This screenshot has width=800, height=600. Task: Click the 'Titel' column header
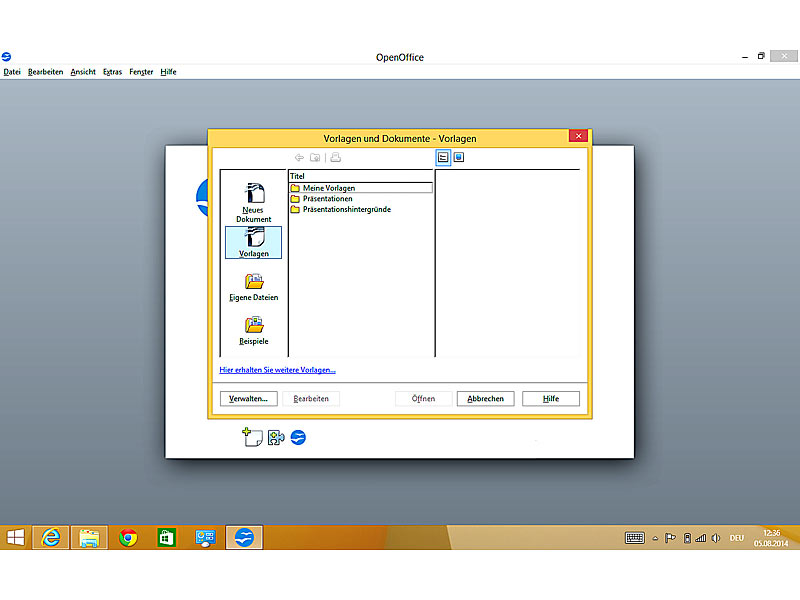[x=361, y=176]
